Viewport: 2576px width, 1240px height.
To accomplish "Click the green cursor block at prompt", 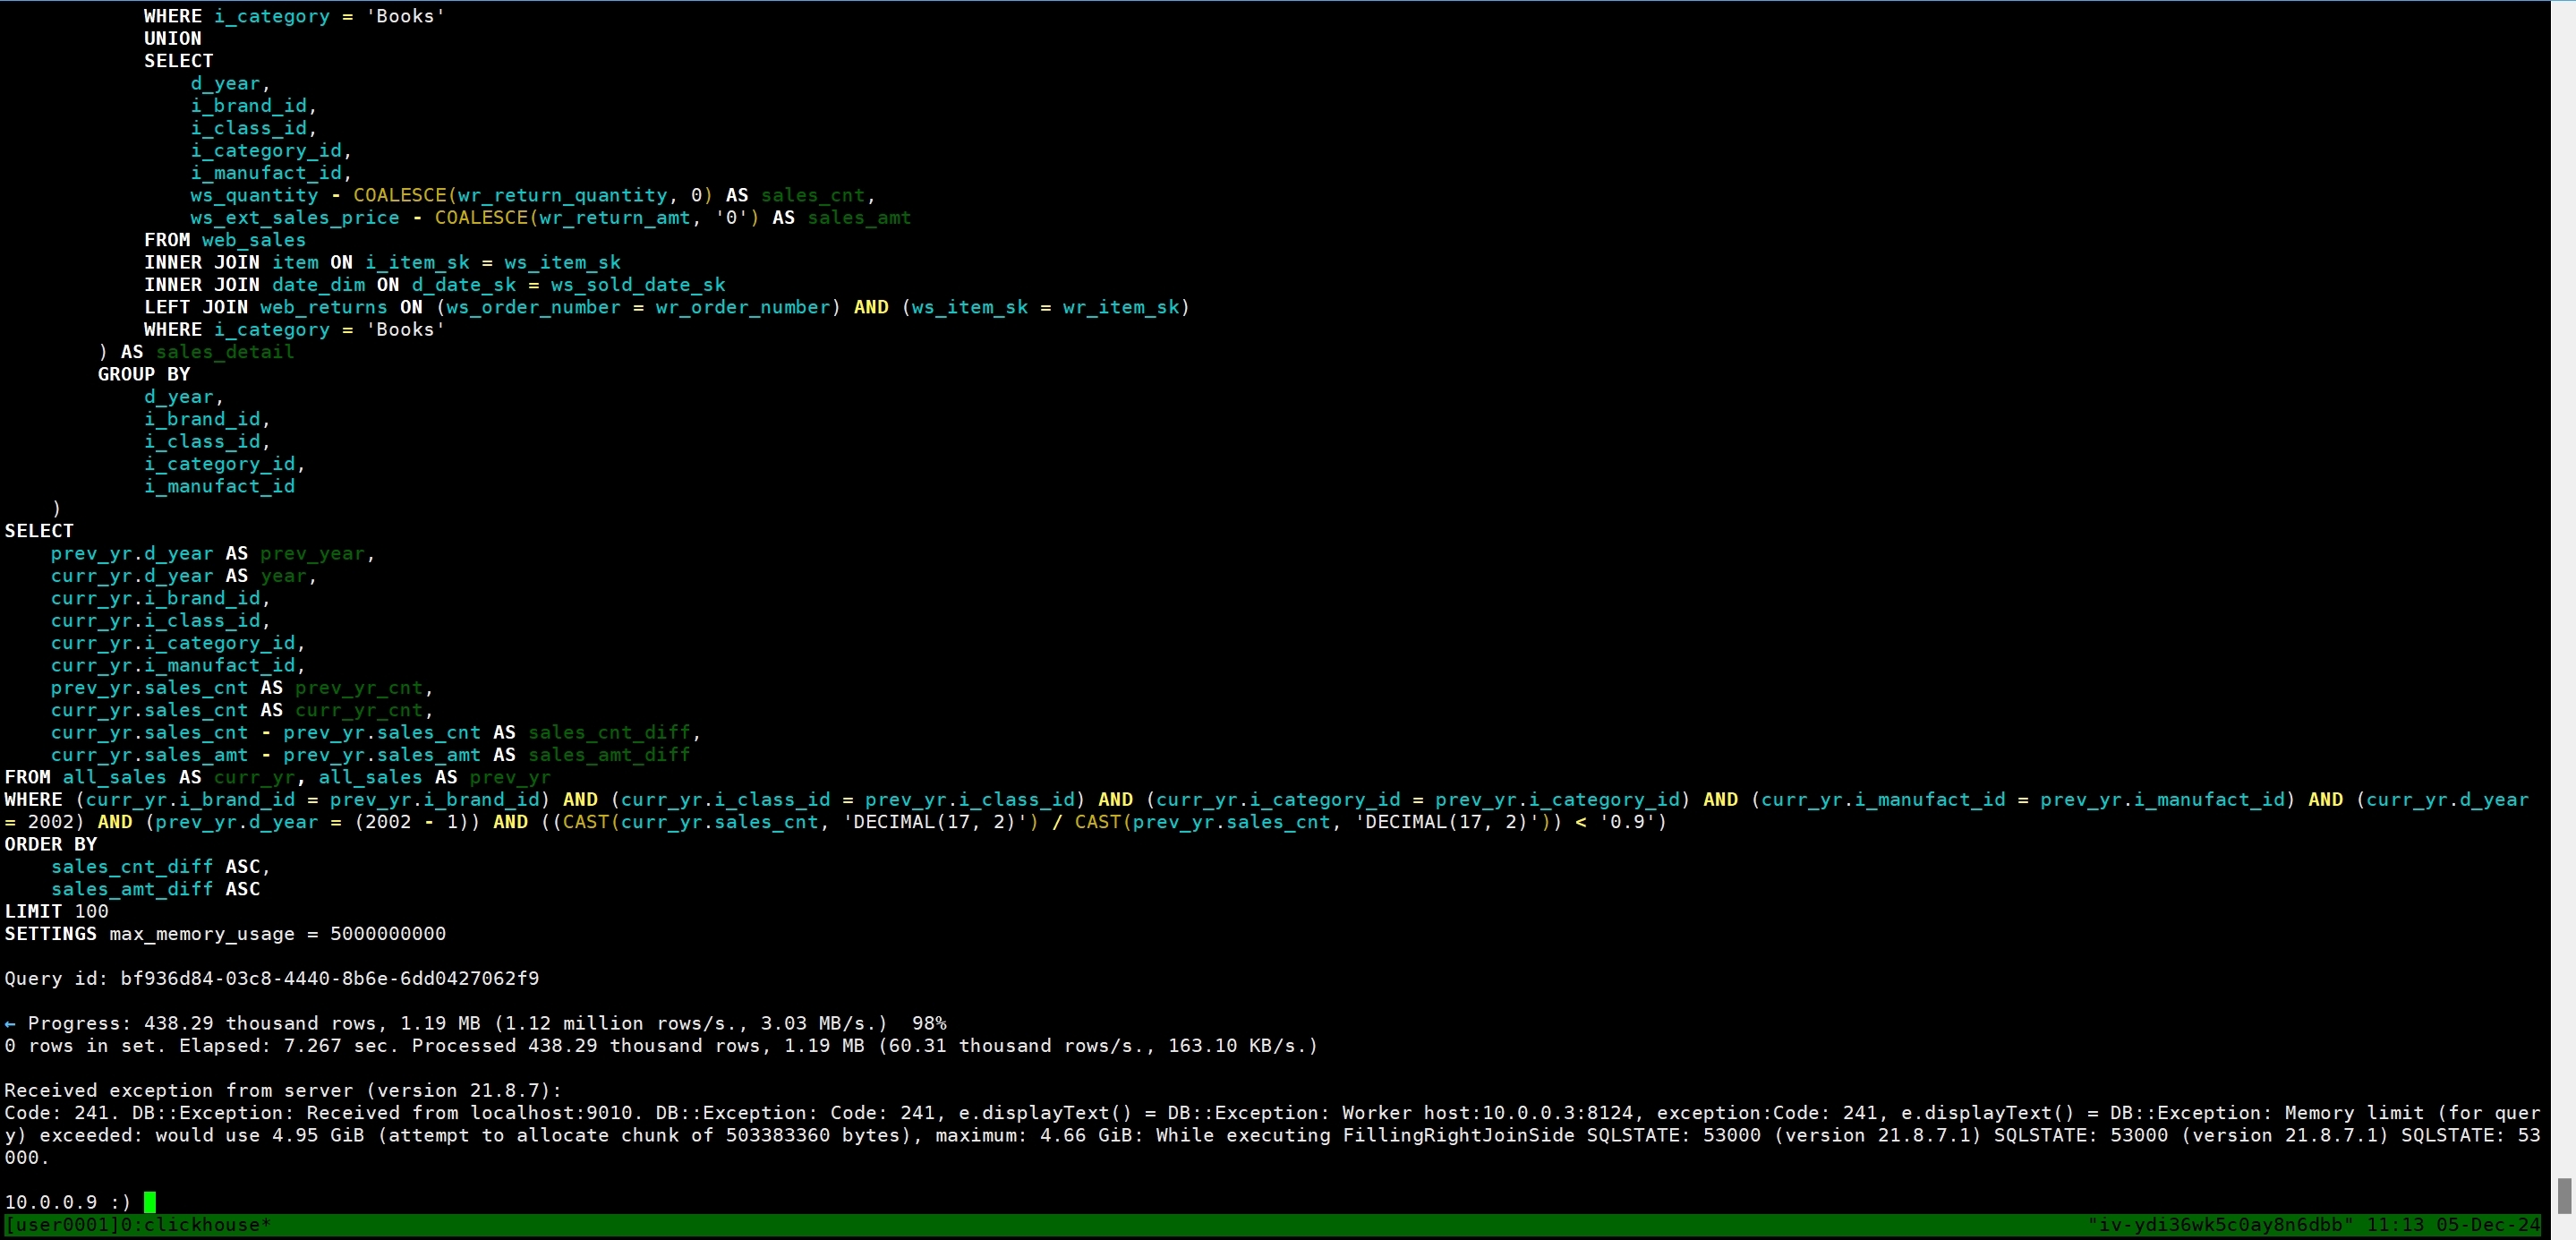I will tap(150, 1202).
